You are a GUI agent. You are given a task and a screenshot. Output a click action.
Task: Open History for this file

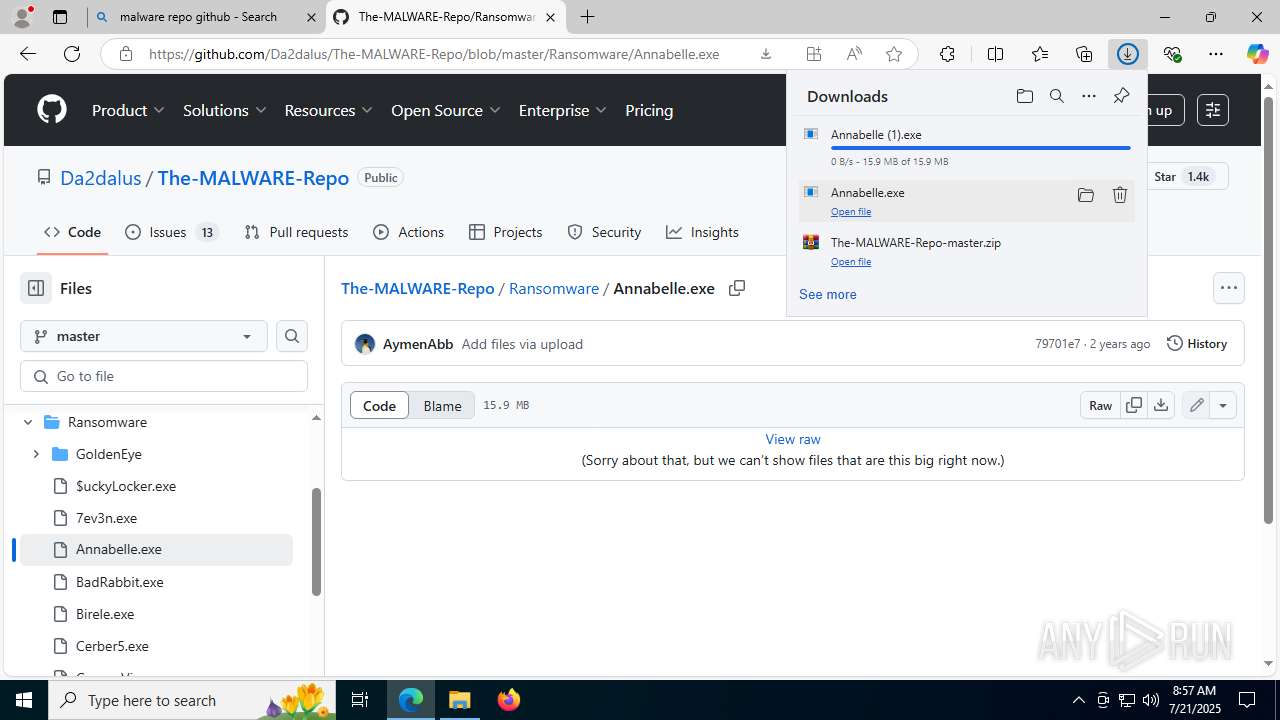tap(1197, 343)
